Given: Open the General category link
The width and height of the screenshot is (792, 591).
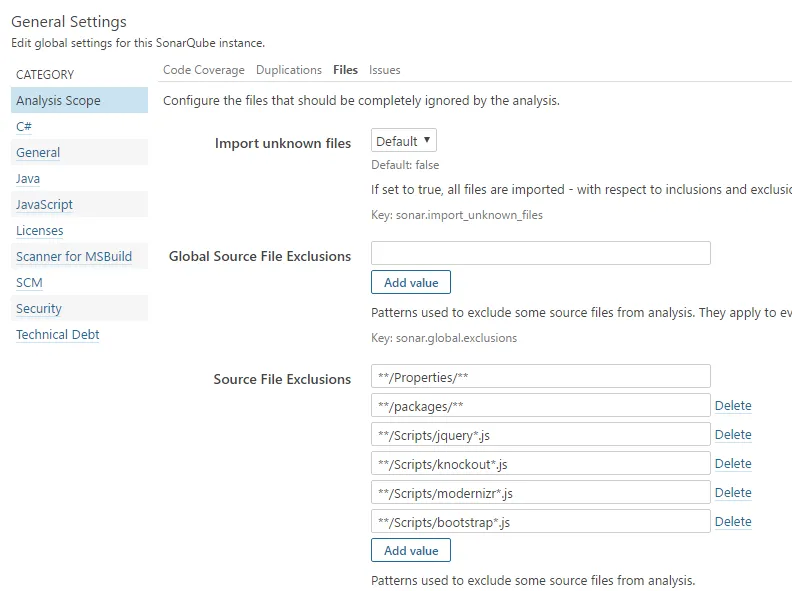Looking at the screenshot, I should (x=38, y=153).
